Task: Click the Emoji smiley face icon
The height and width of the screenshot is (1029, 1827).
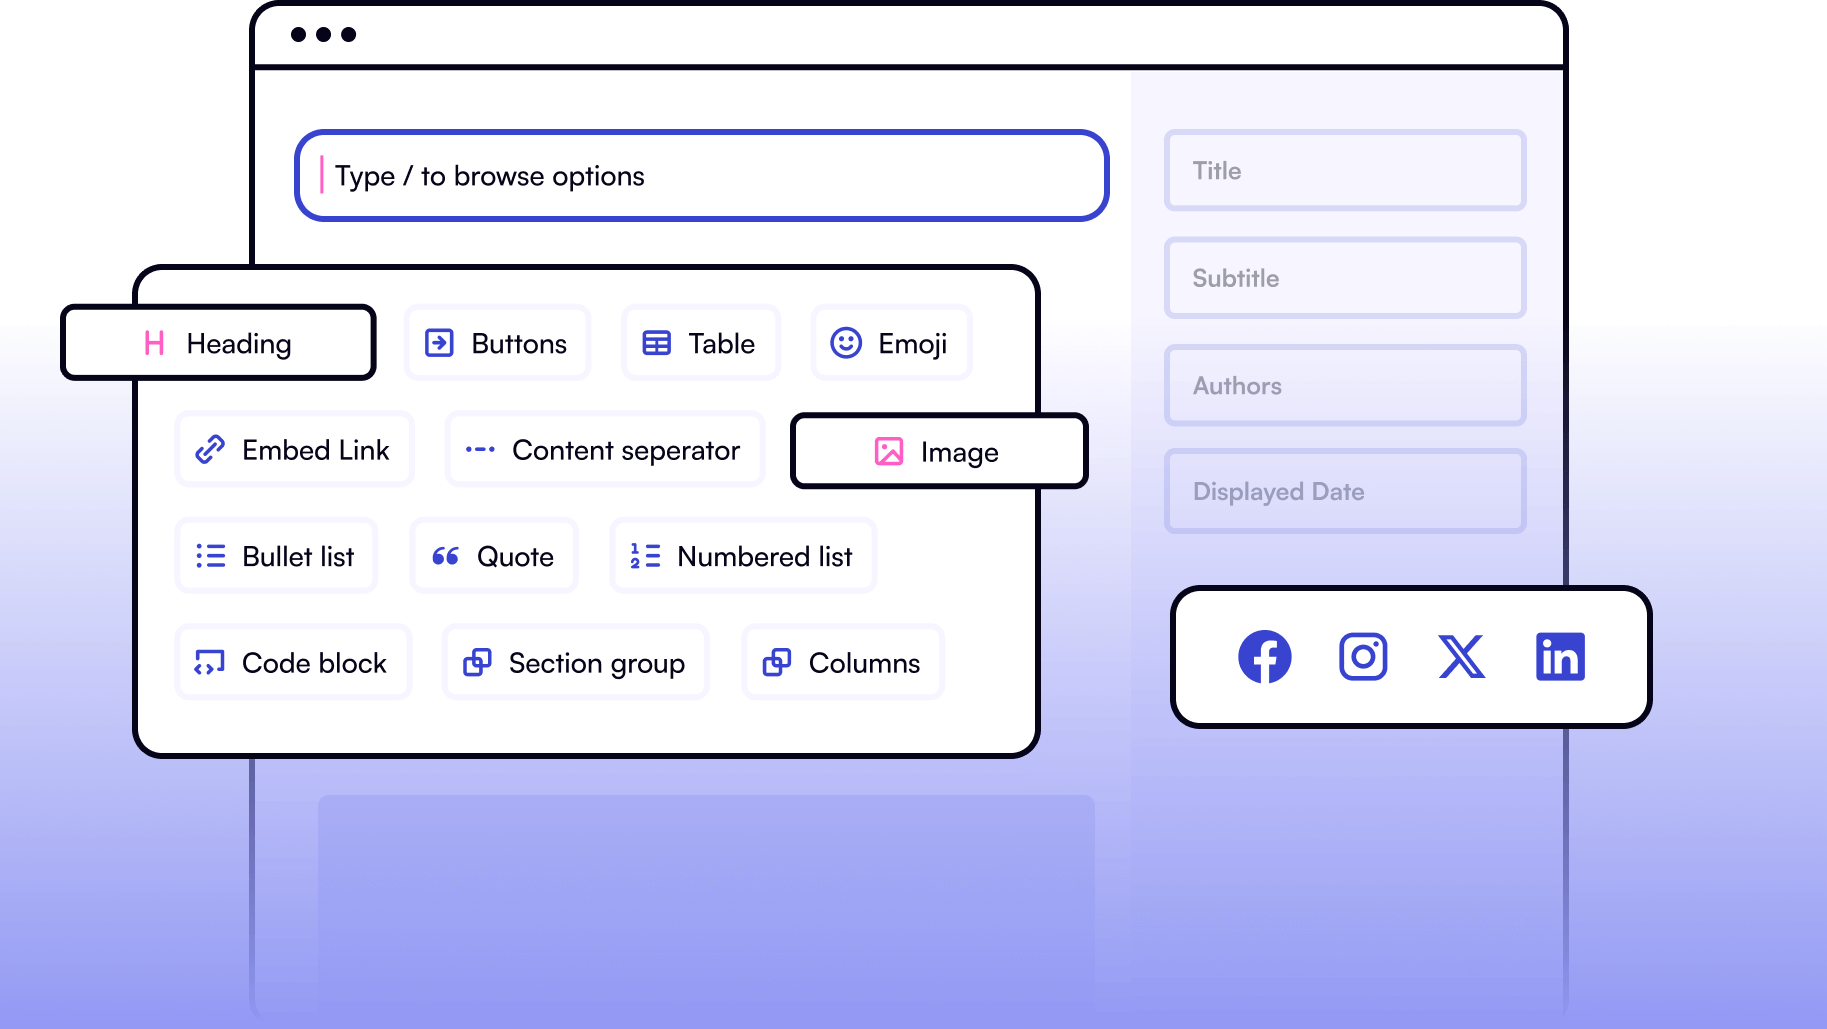Action: [x=846, y=343]
